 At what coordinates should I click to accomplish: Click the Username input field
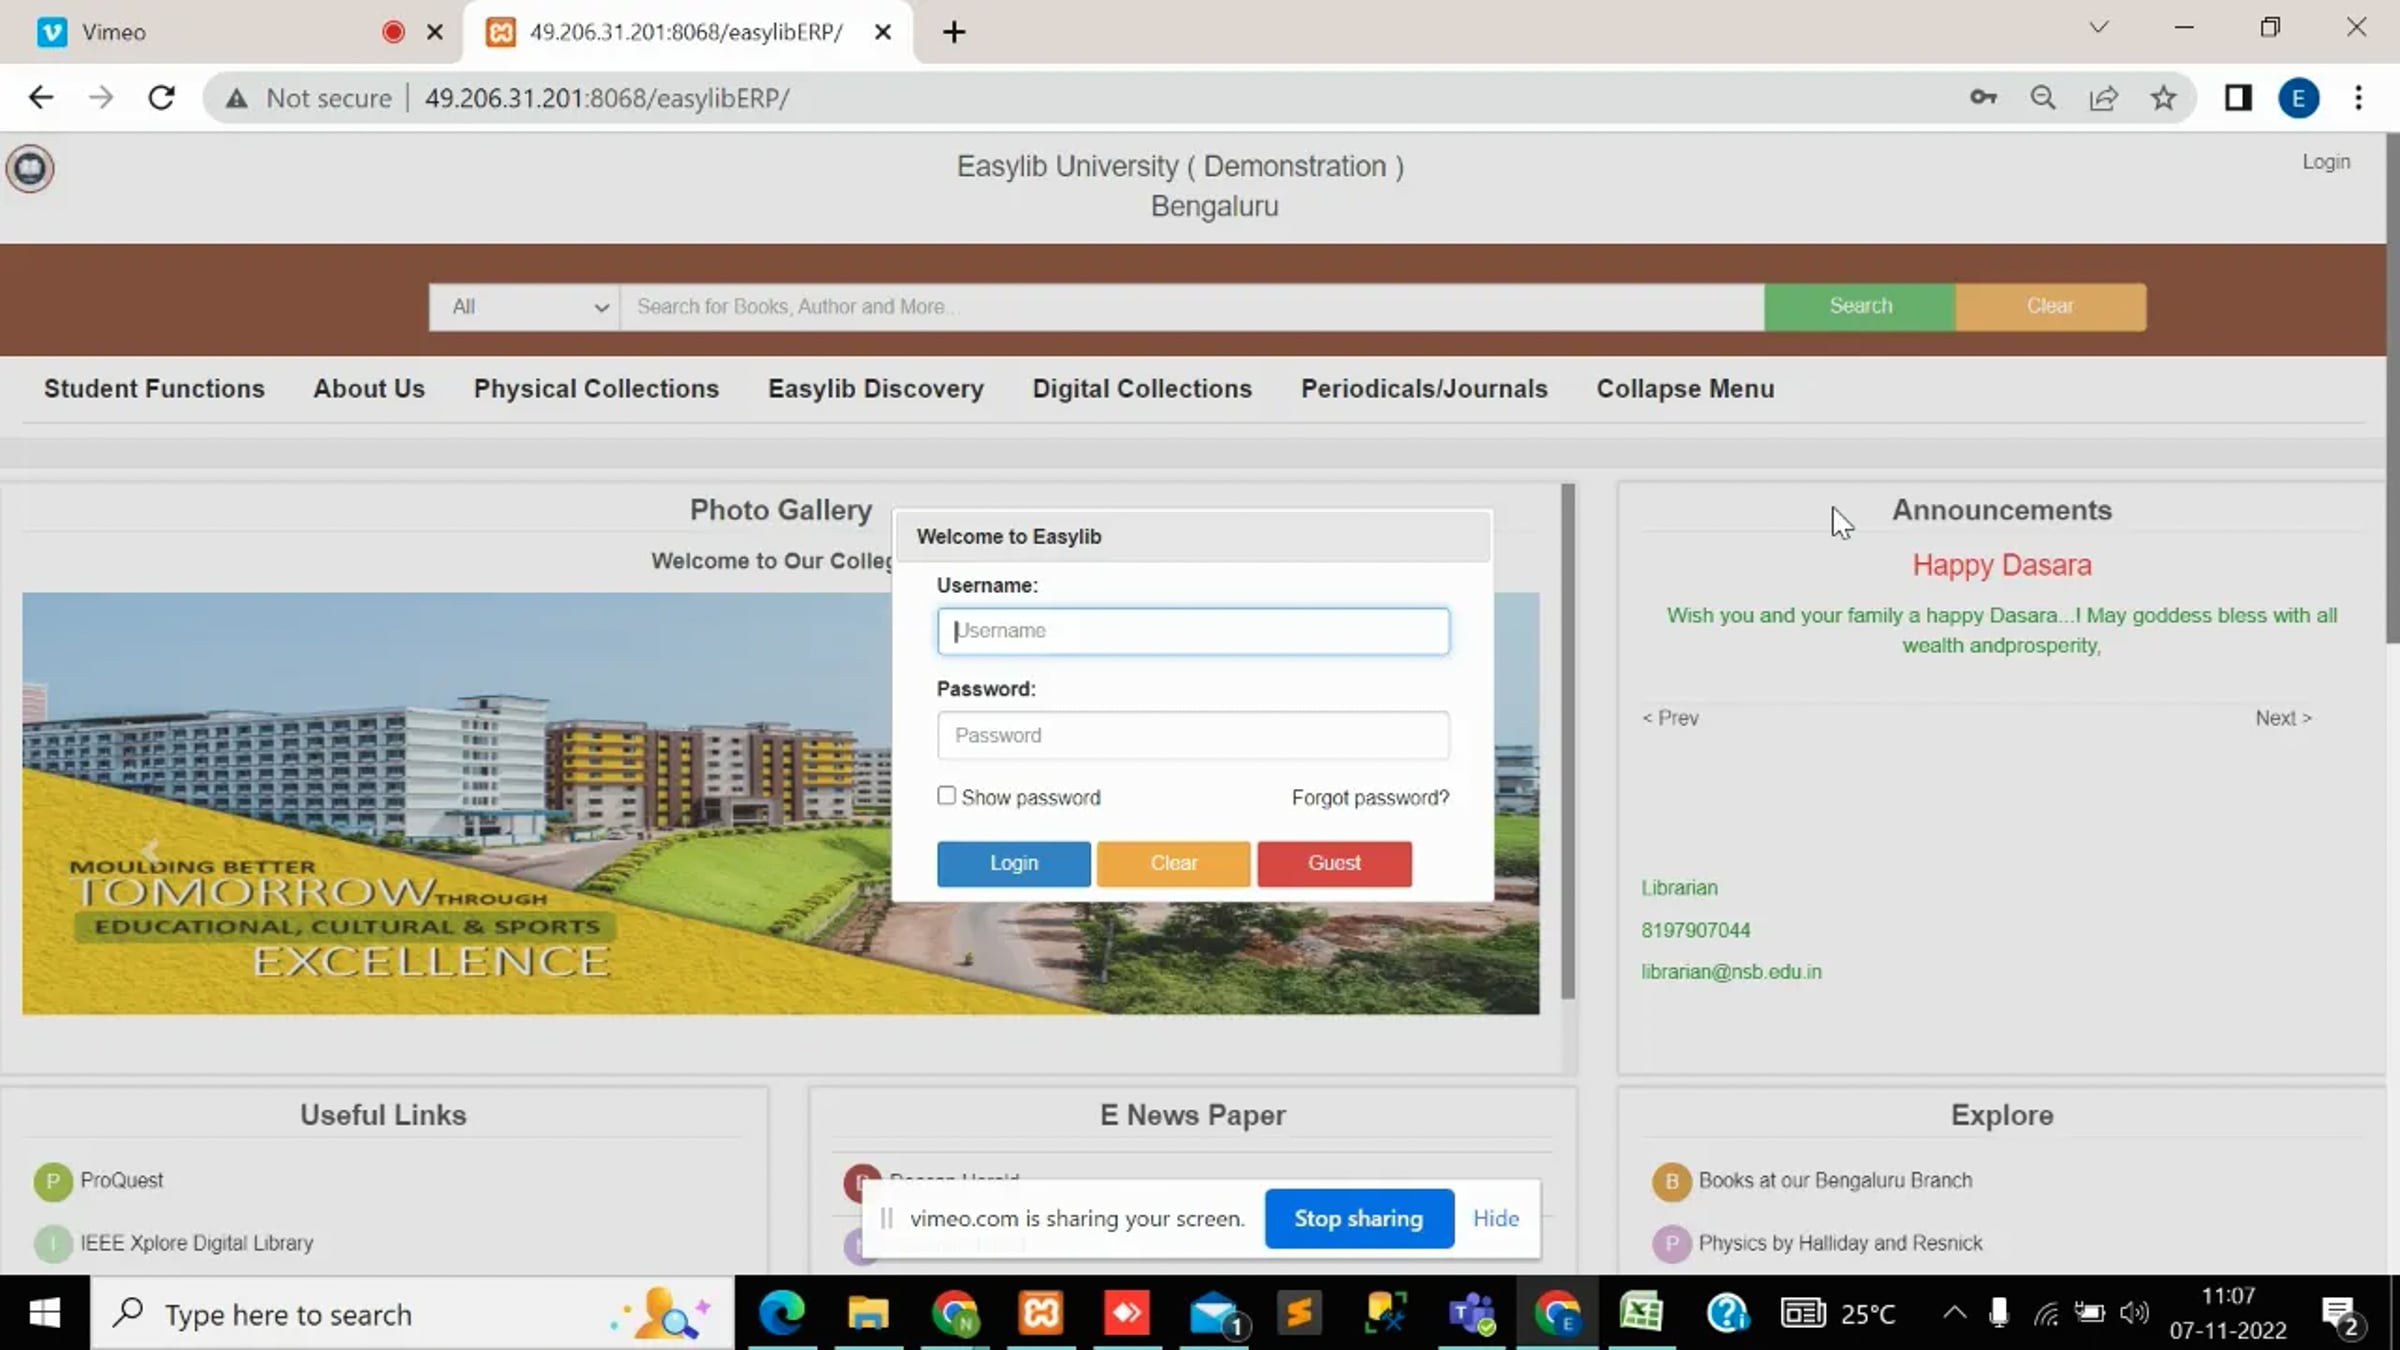pyautogui.click(x=1192, y=631)
